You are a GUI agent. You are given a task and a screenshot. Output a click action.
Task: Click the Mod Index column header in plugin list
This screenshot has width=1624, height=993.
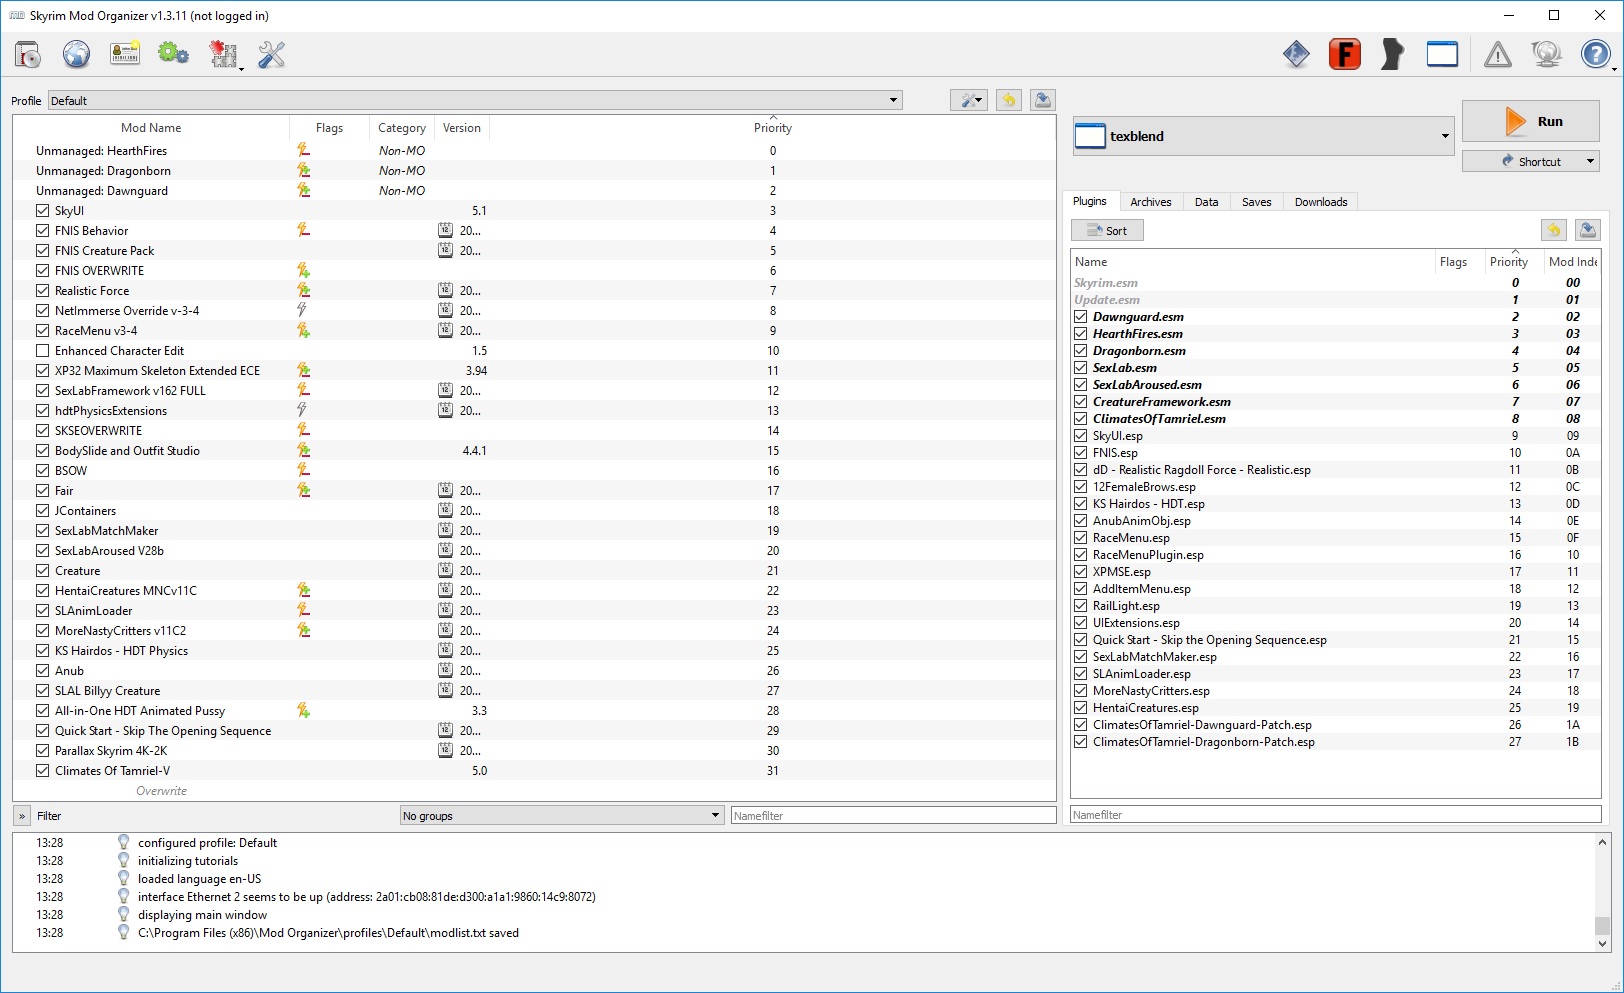pyautogui.click(x=1572, y=261)
